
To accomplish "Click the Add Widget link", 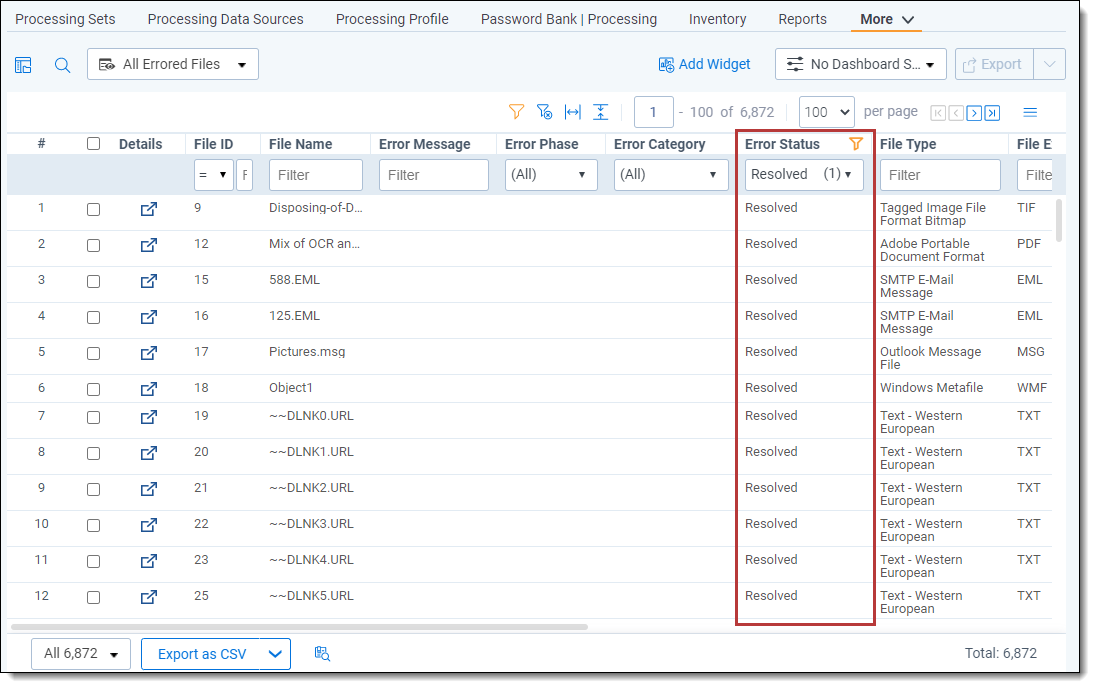I will point(704,64).
